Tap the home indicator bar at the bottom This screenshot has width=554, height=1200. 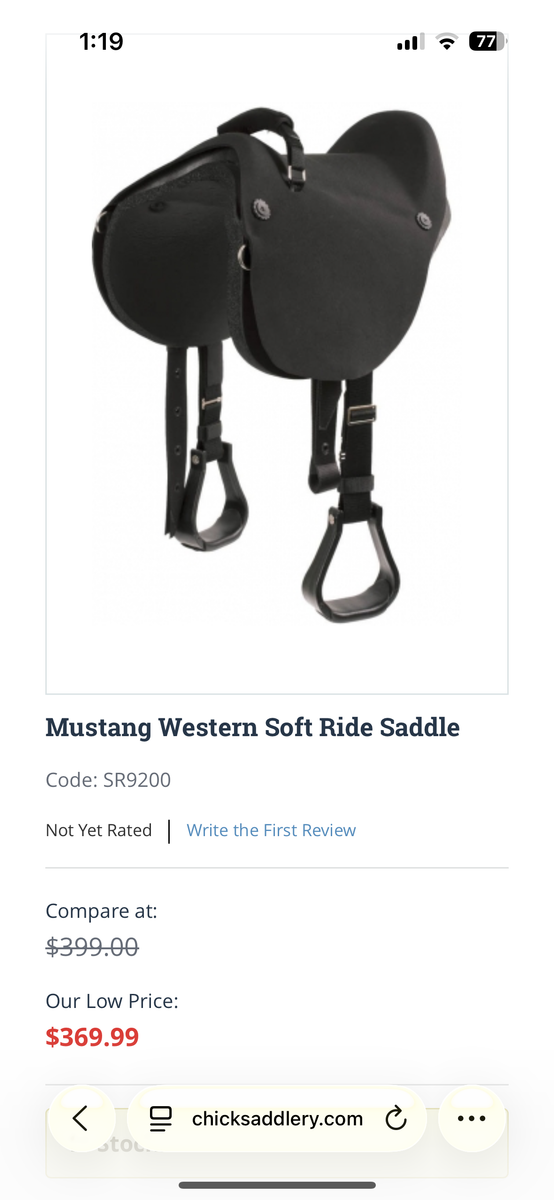coord(277,1185)
